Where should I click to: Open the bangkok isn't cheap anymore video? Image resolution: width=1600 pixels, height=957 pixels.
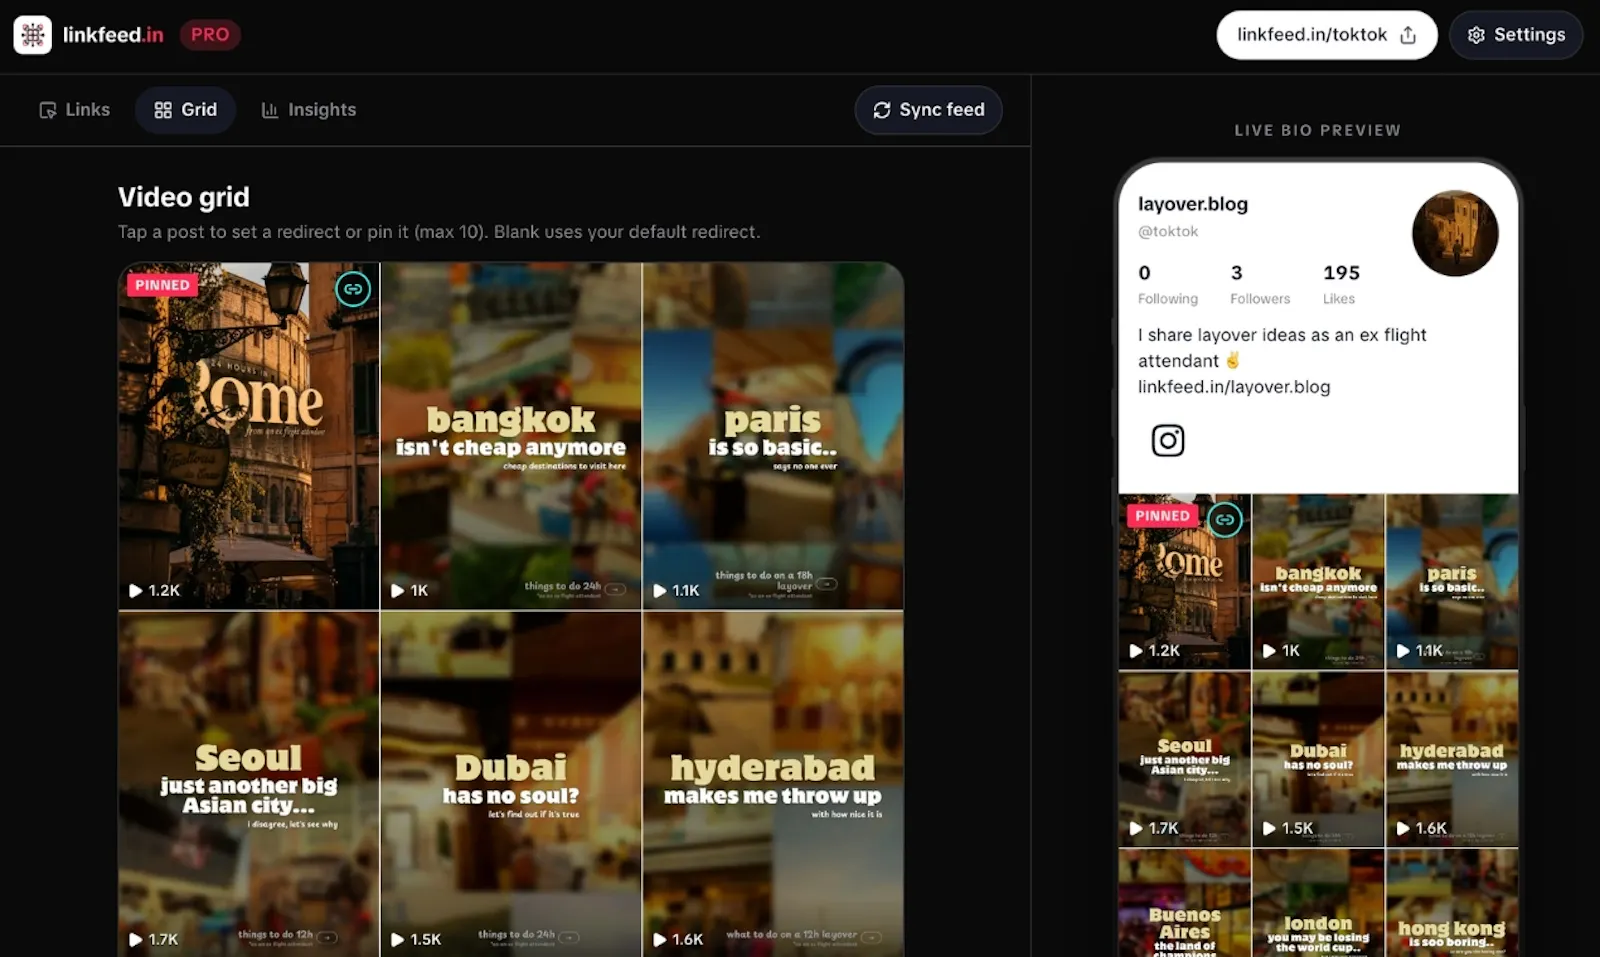click(x=511, y=436)
